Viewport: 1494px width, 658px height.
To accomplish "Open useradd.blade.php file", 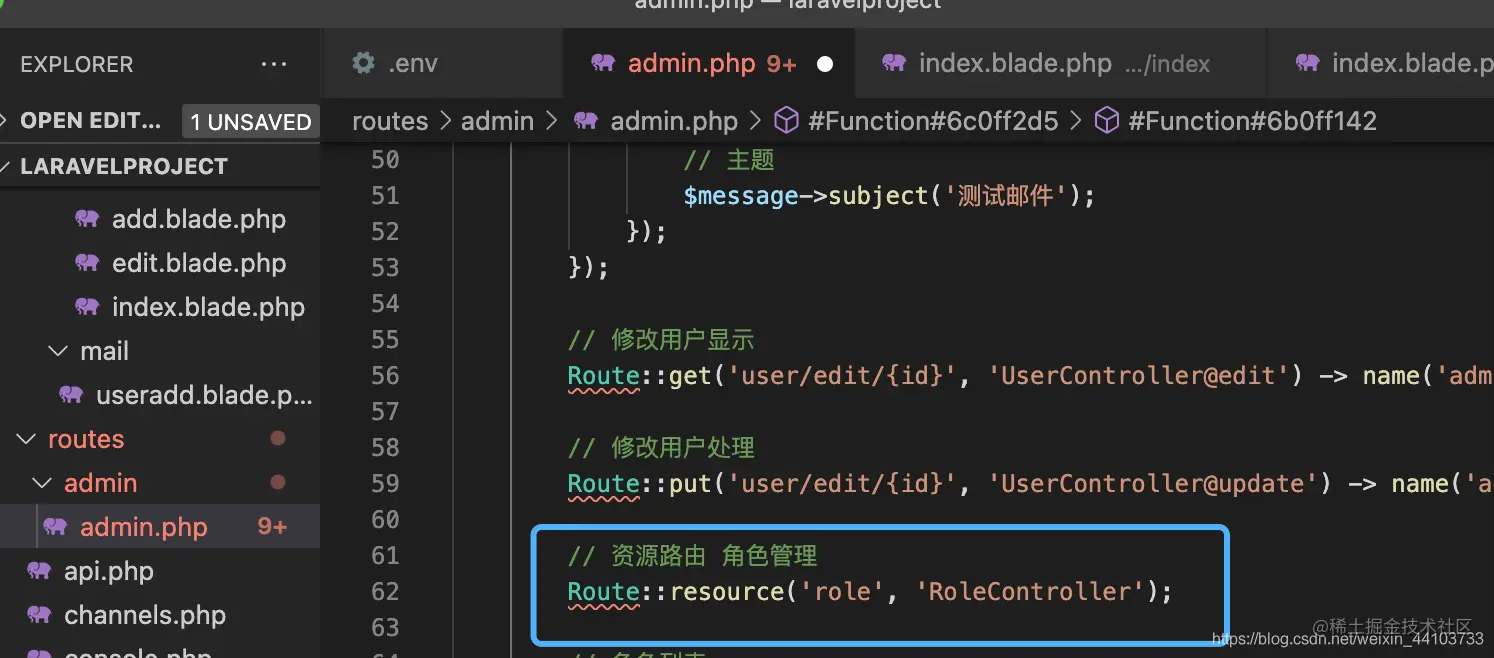I will click(x=205, y=395).
